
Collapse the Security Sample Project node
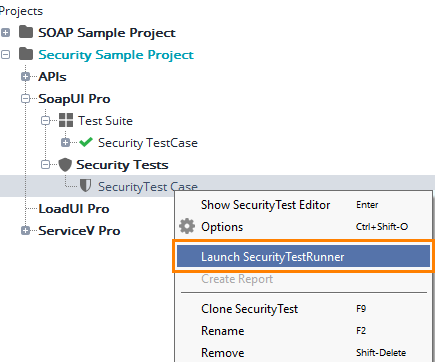point(5,55)
